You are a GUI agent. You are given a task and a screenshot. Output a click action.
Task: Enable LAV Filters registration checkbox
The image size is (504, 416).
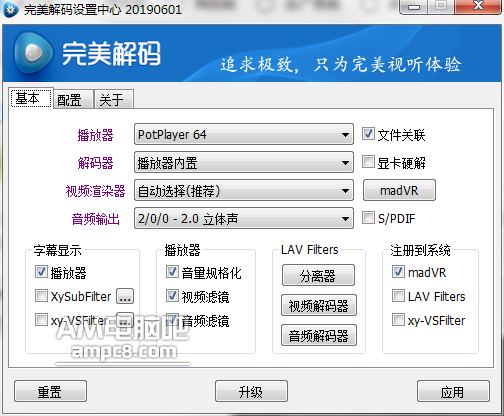(398, 296)
